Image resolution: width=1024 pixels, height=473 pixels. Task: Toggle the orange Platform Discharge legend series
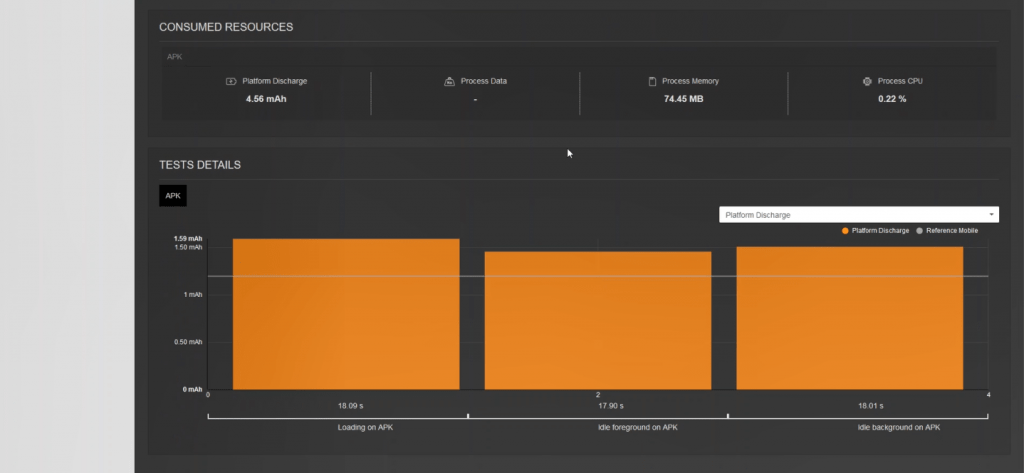[x=875, y=231]
